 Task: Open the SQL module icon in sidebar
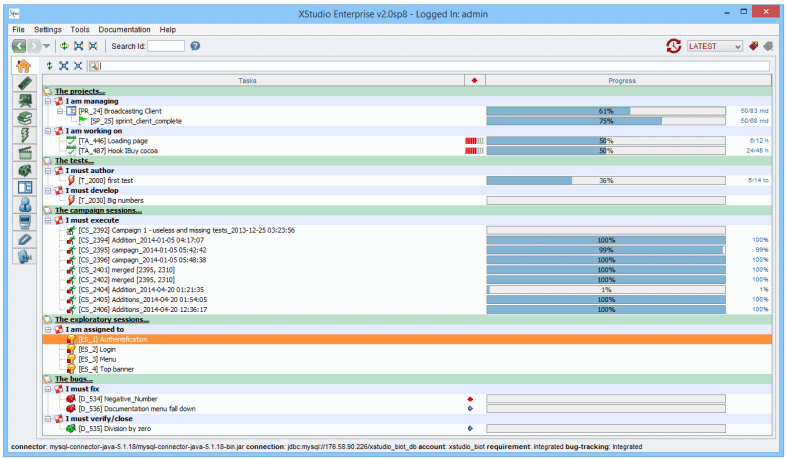(x=25, y=254)
